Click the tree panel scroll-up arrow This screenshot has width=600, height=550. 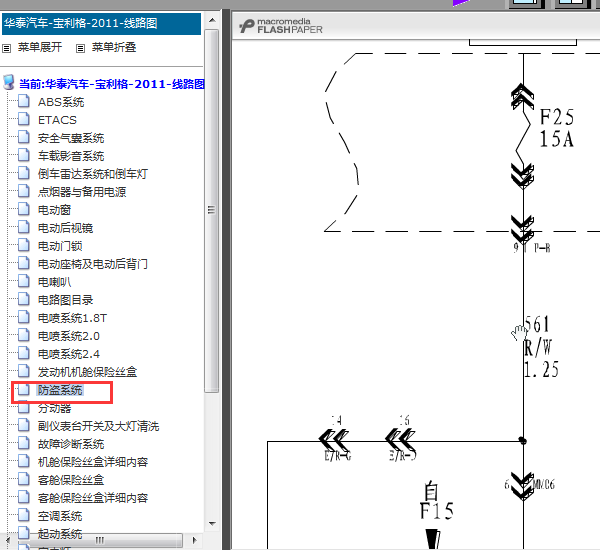tap(212, 20)
